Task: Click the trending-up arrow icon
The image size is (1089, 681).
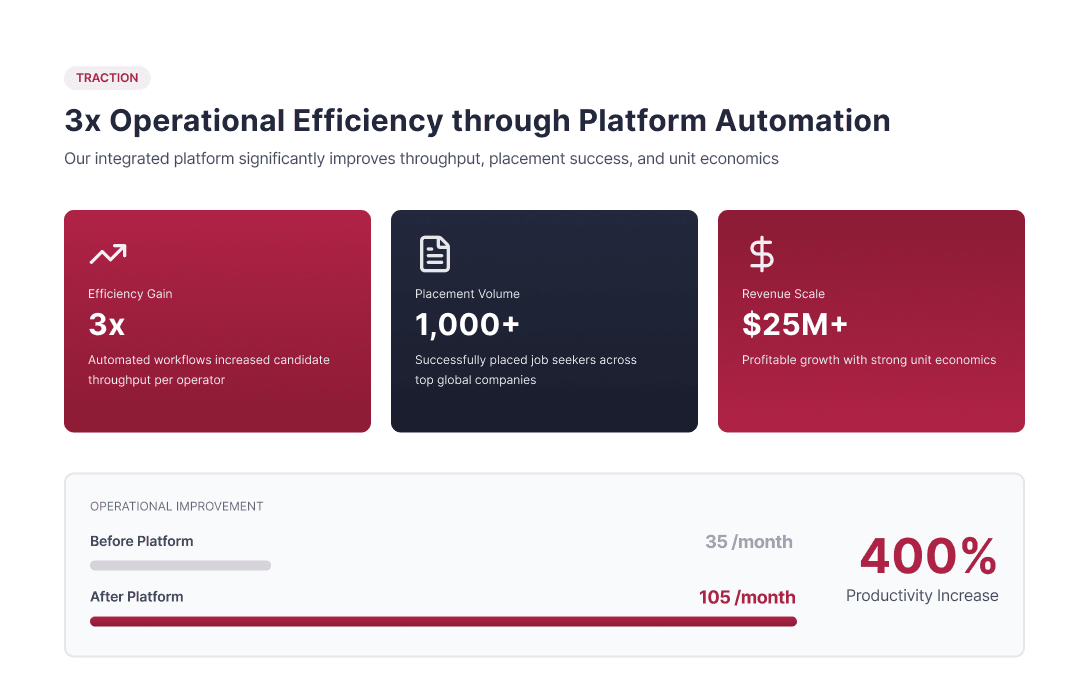Action: pyautogui.click(x=107, y=254)
